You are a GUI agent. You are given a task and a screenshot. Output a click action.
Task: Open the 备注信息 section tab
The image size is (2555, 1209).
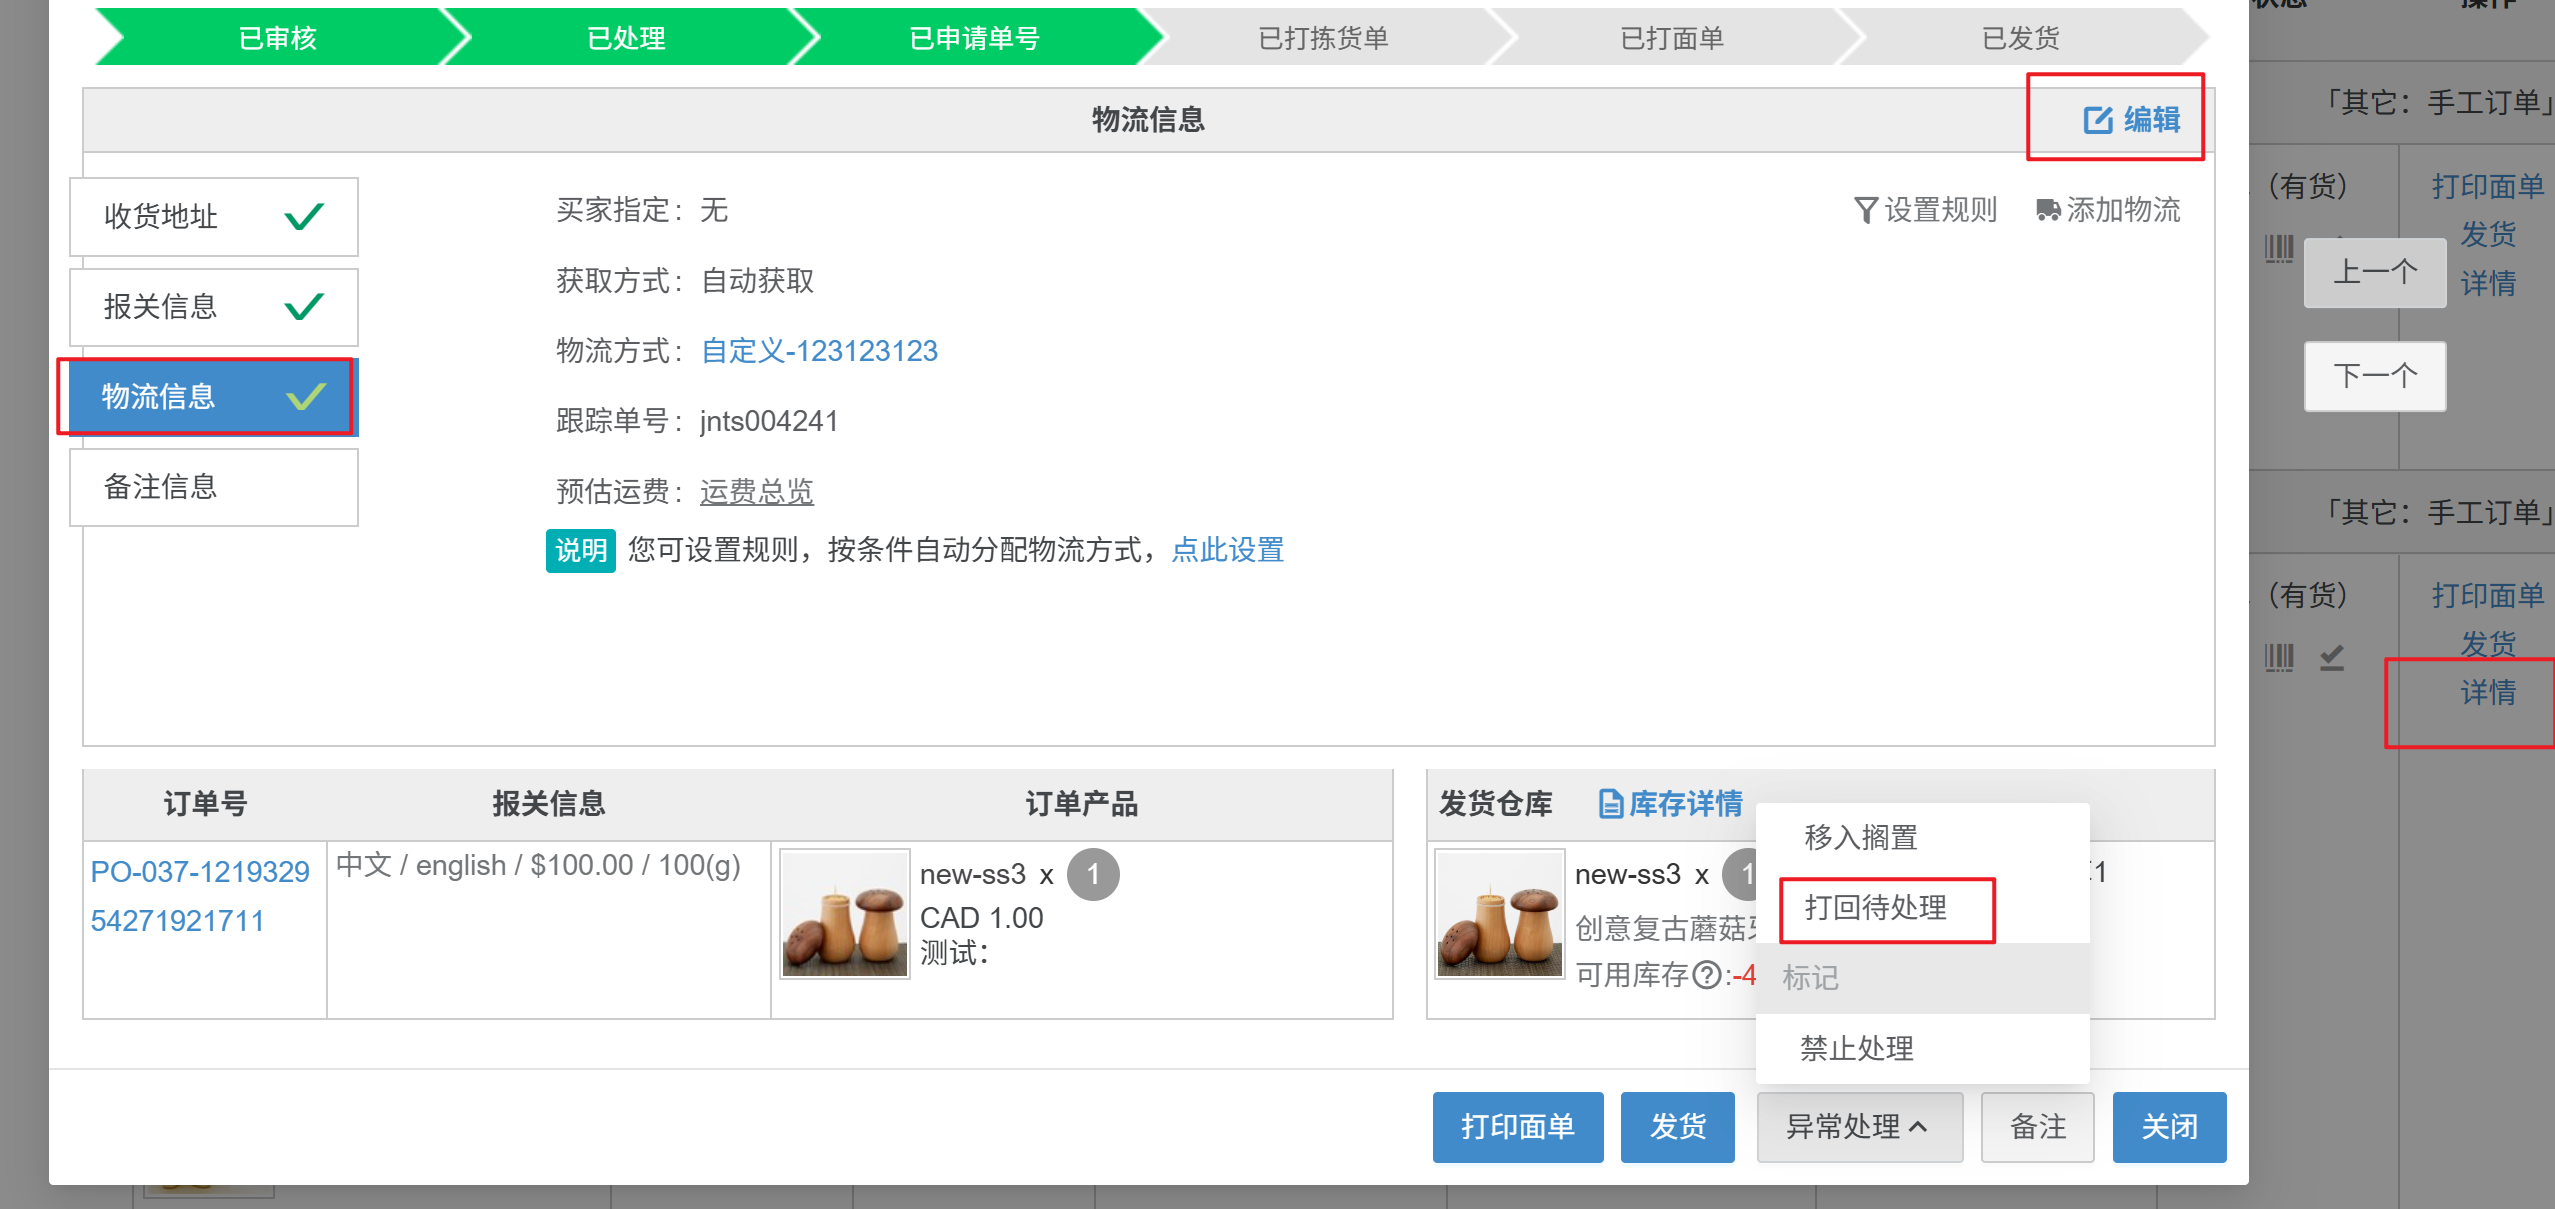pyautogui.click(x=214, y=487)
